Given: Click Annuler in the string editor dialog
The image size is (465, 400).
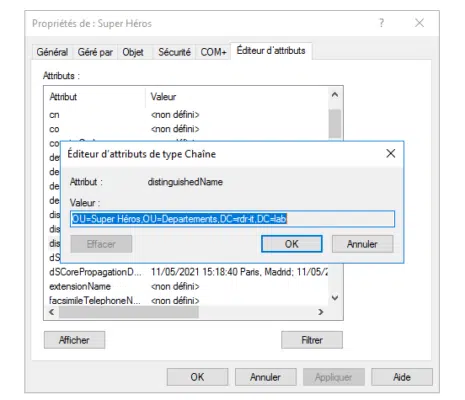Looking at the screenshot, I should point(362,244).
